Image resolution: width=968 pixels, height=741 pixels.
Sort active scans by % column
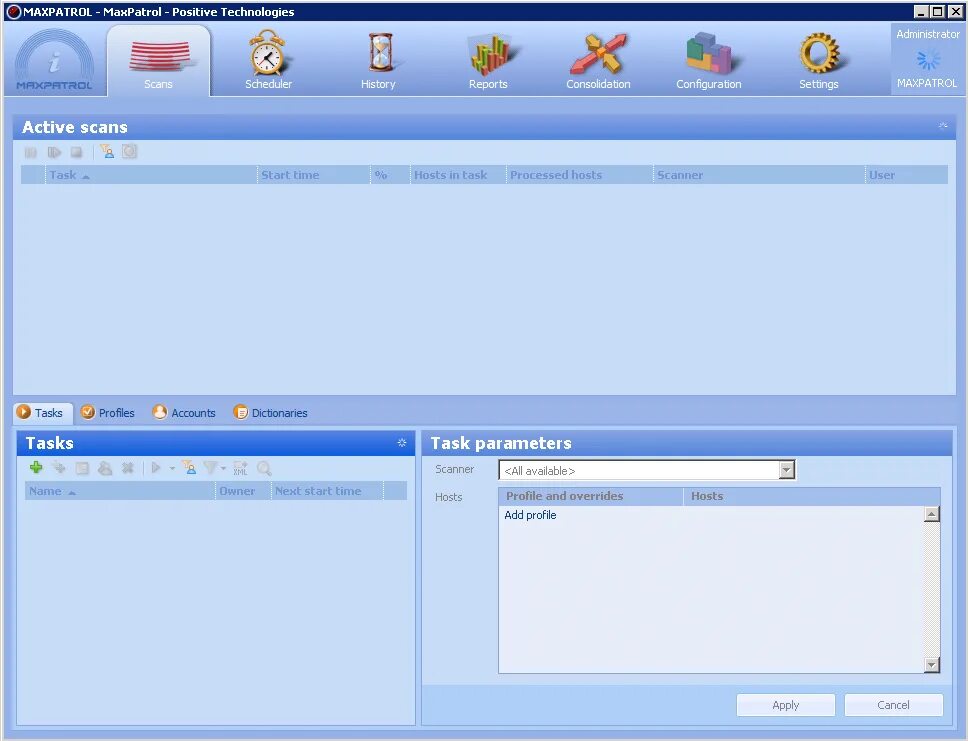tap(390, 175)
